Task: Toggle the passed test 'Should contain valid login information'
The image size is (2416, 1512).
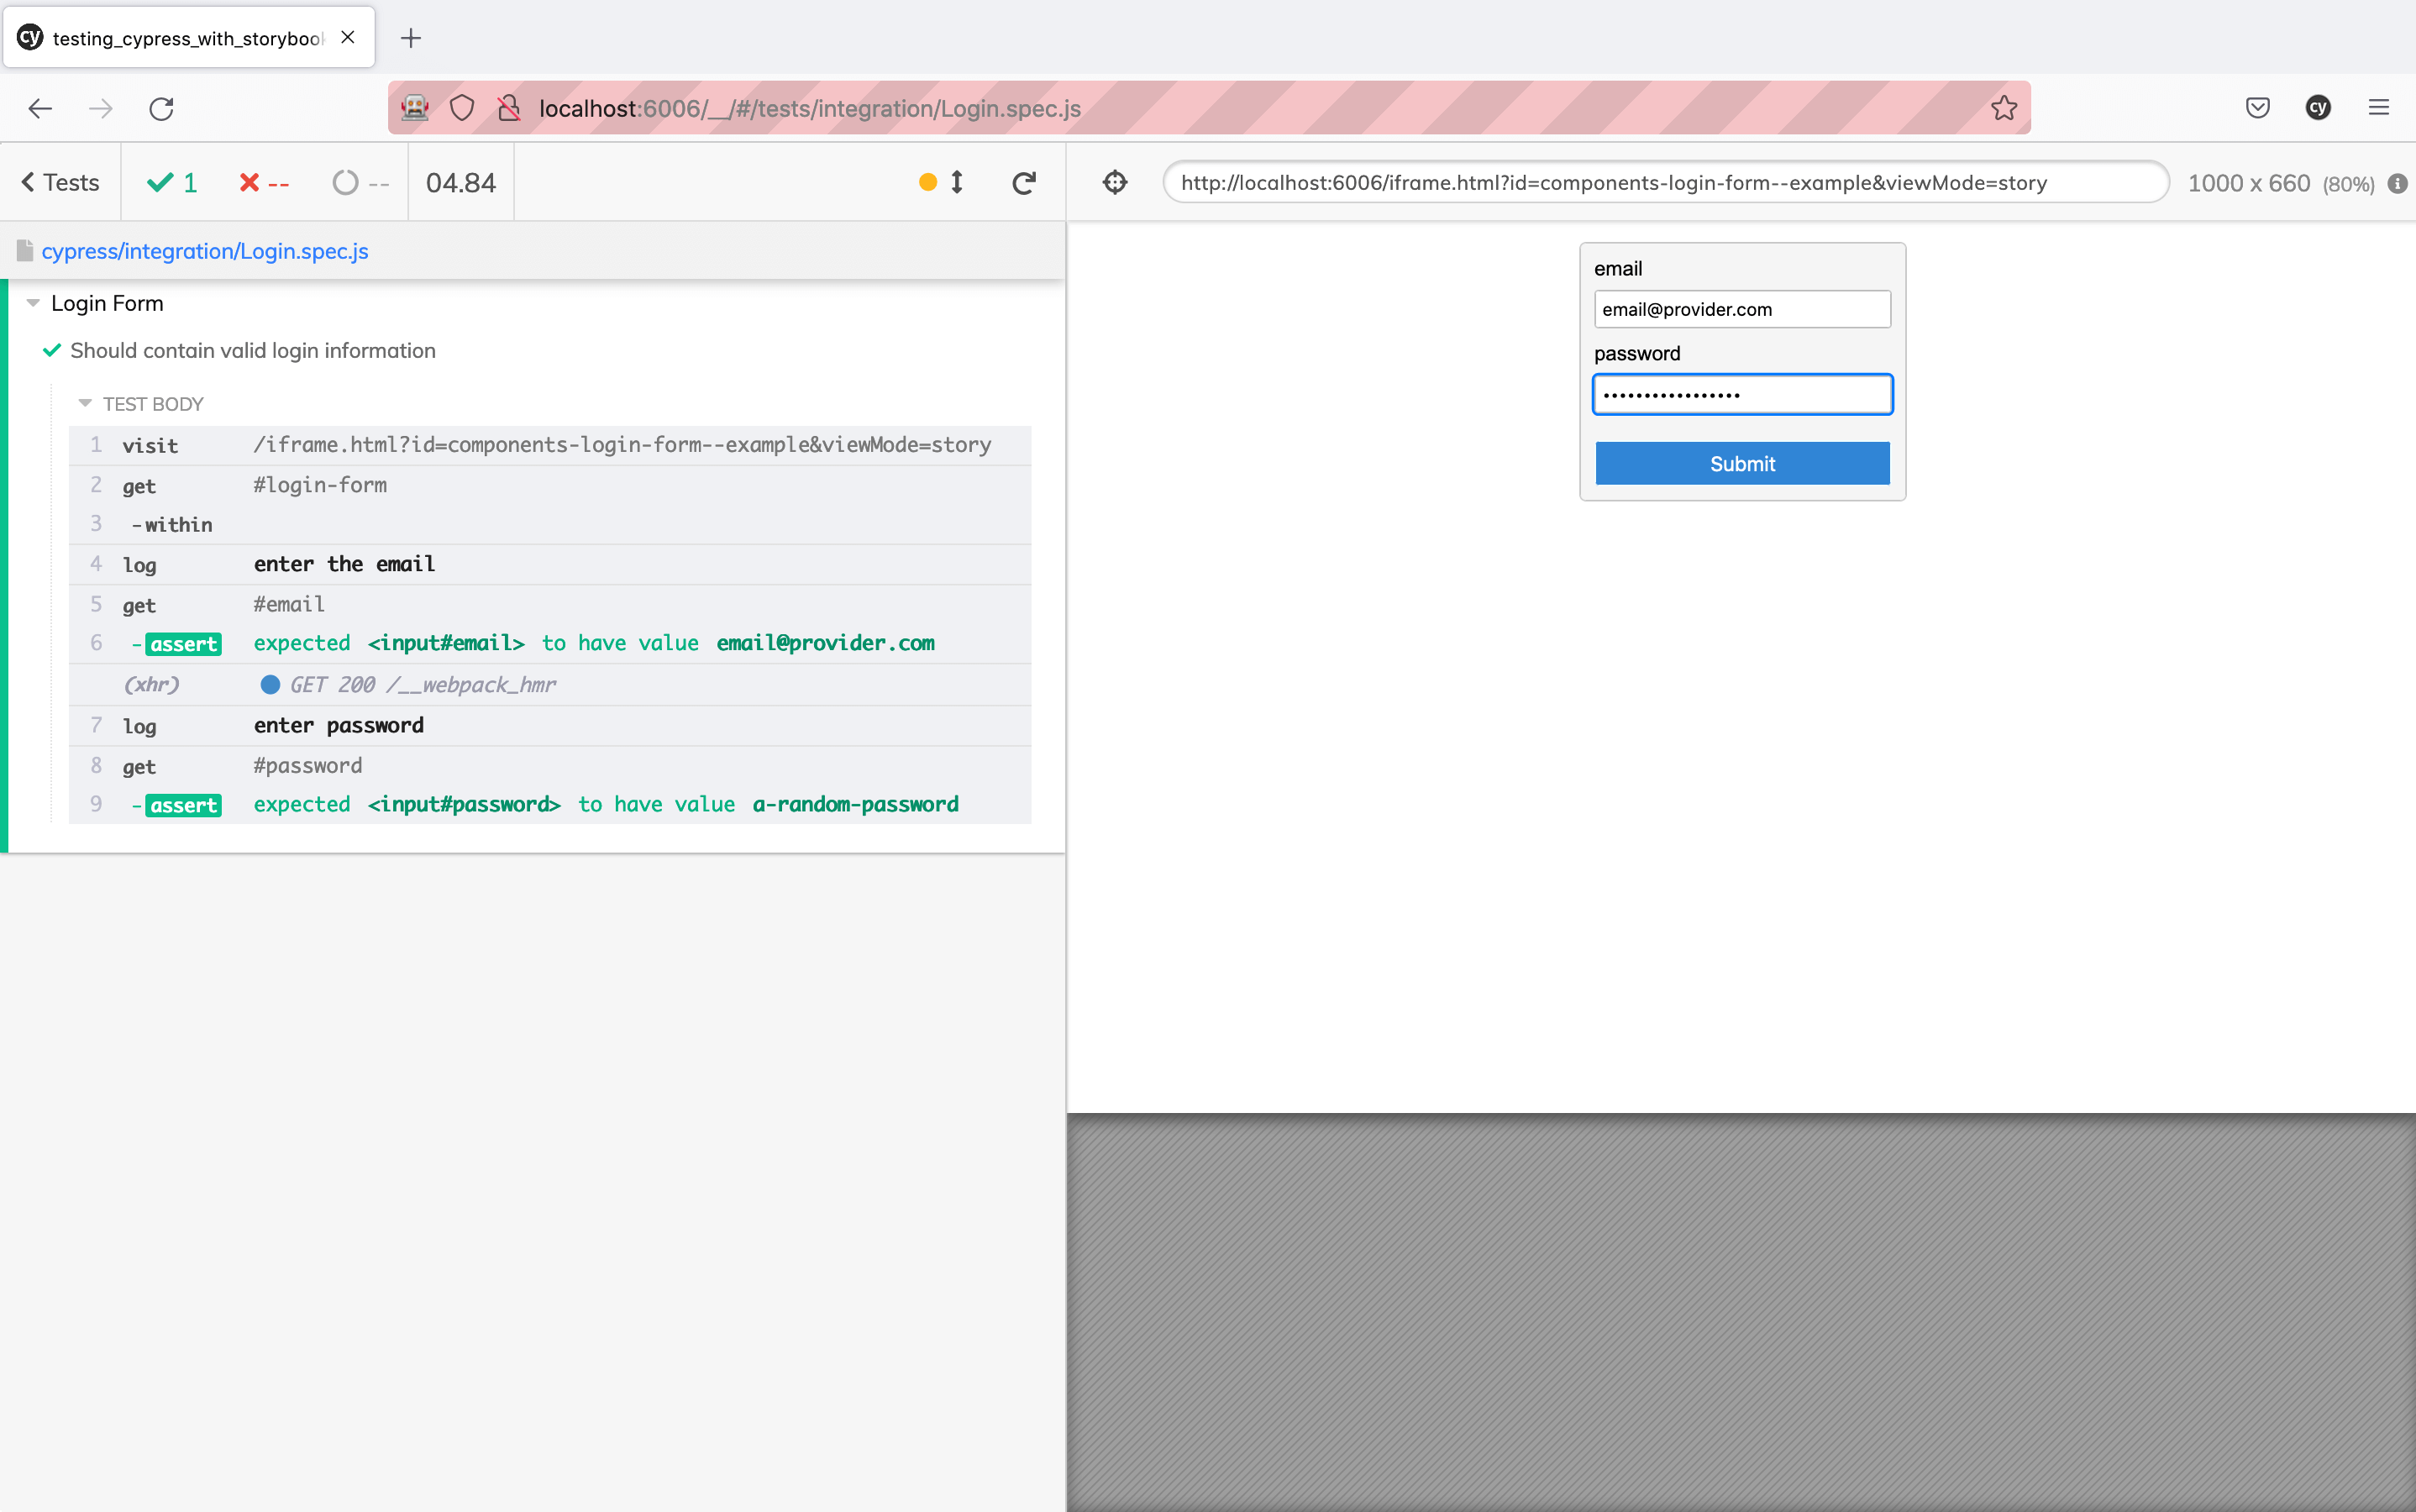Action: 252,351
